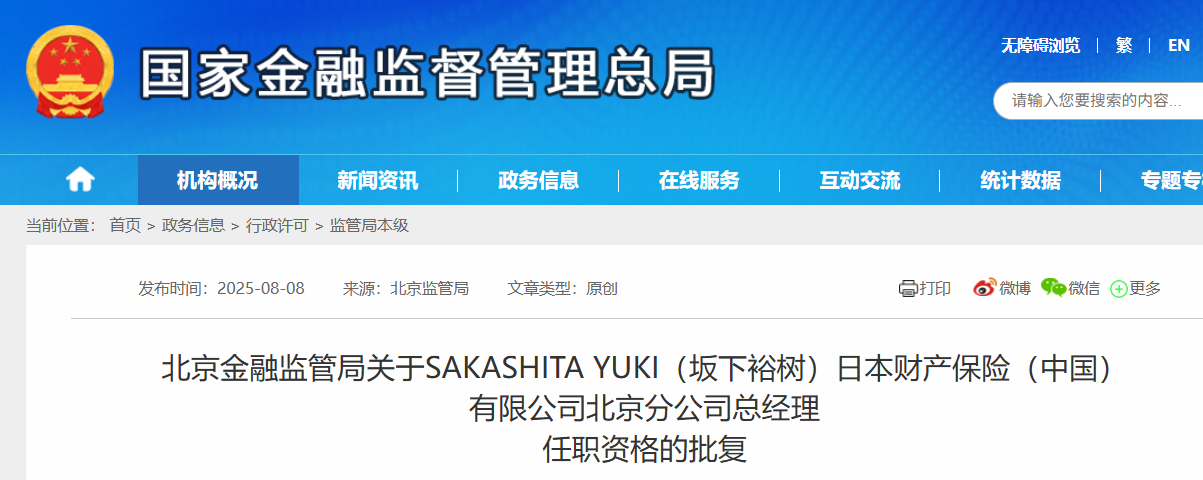Click 监管局本级 in the breadcrumb
The height and width of the screenshot is (480, 1203).
[369, 226]
